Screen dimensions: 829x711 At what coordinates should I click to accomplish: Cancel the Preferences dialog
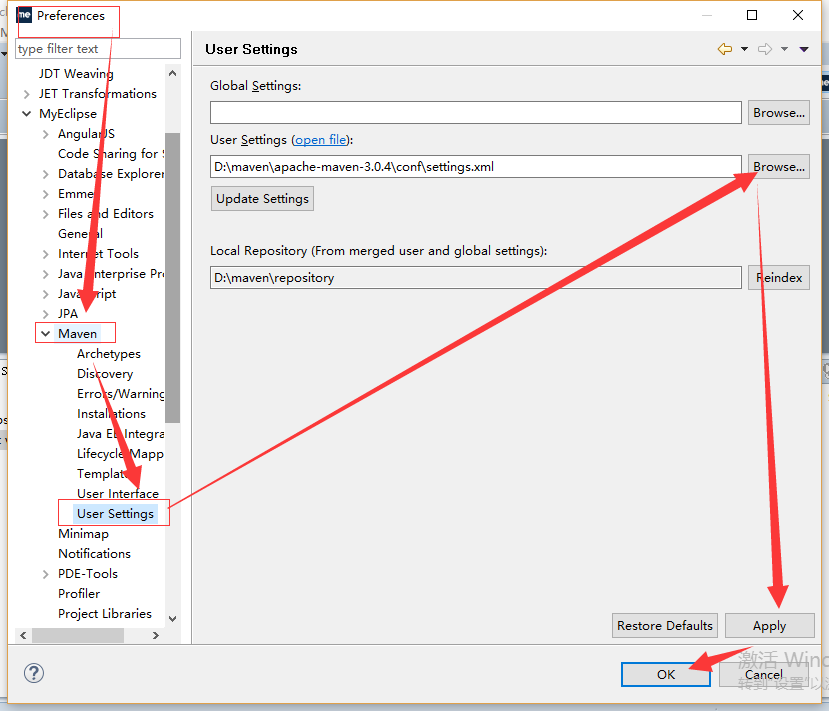763,675
